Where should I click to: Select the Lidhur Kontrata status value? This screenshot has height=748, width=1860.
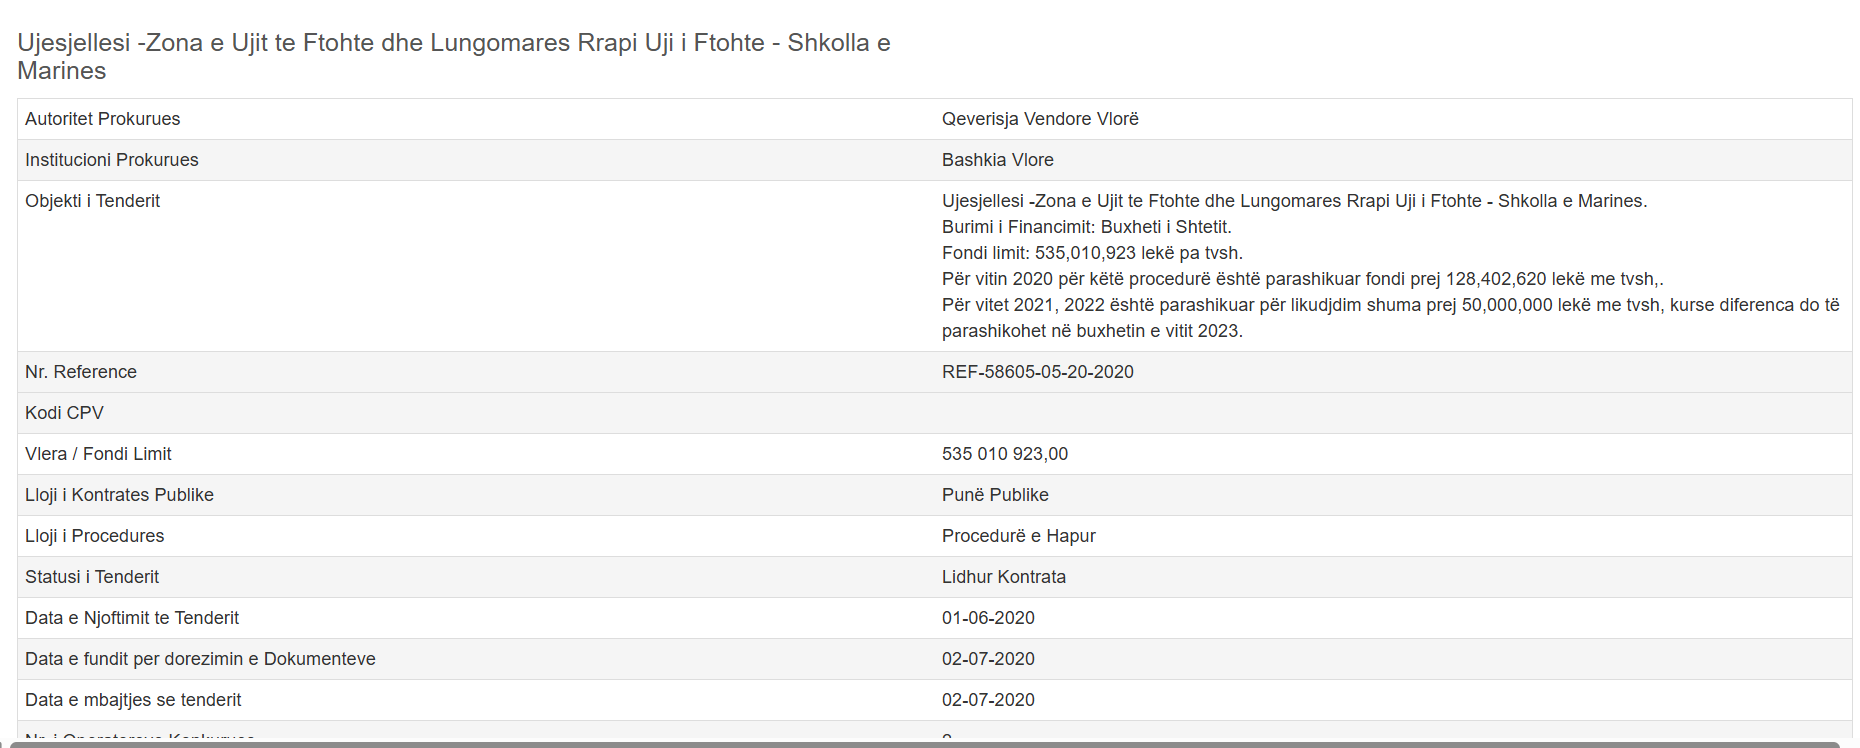[x=1003, y=577]
